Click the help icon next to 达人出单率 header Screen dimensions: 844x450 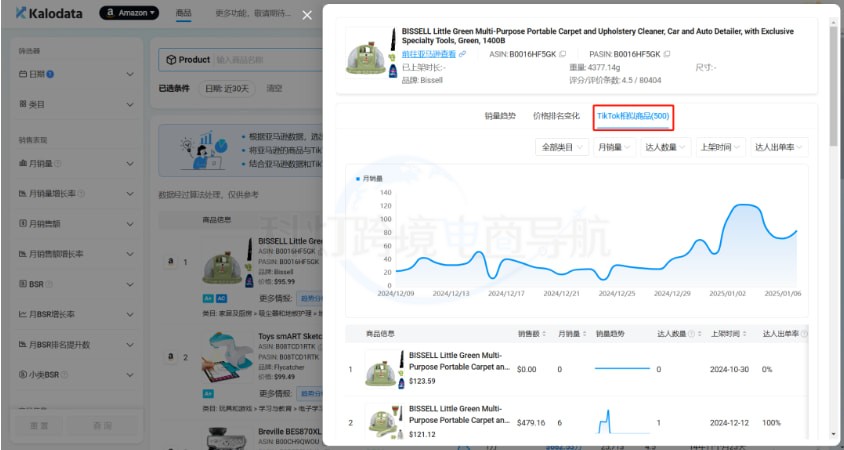tap(804, 334)
